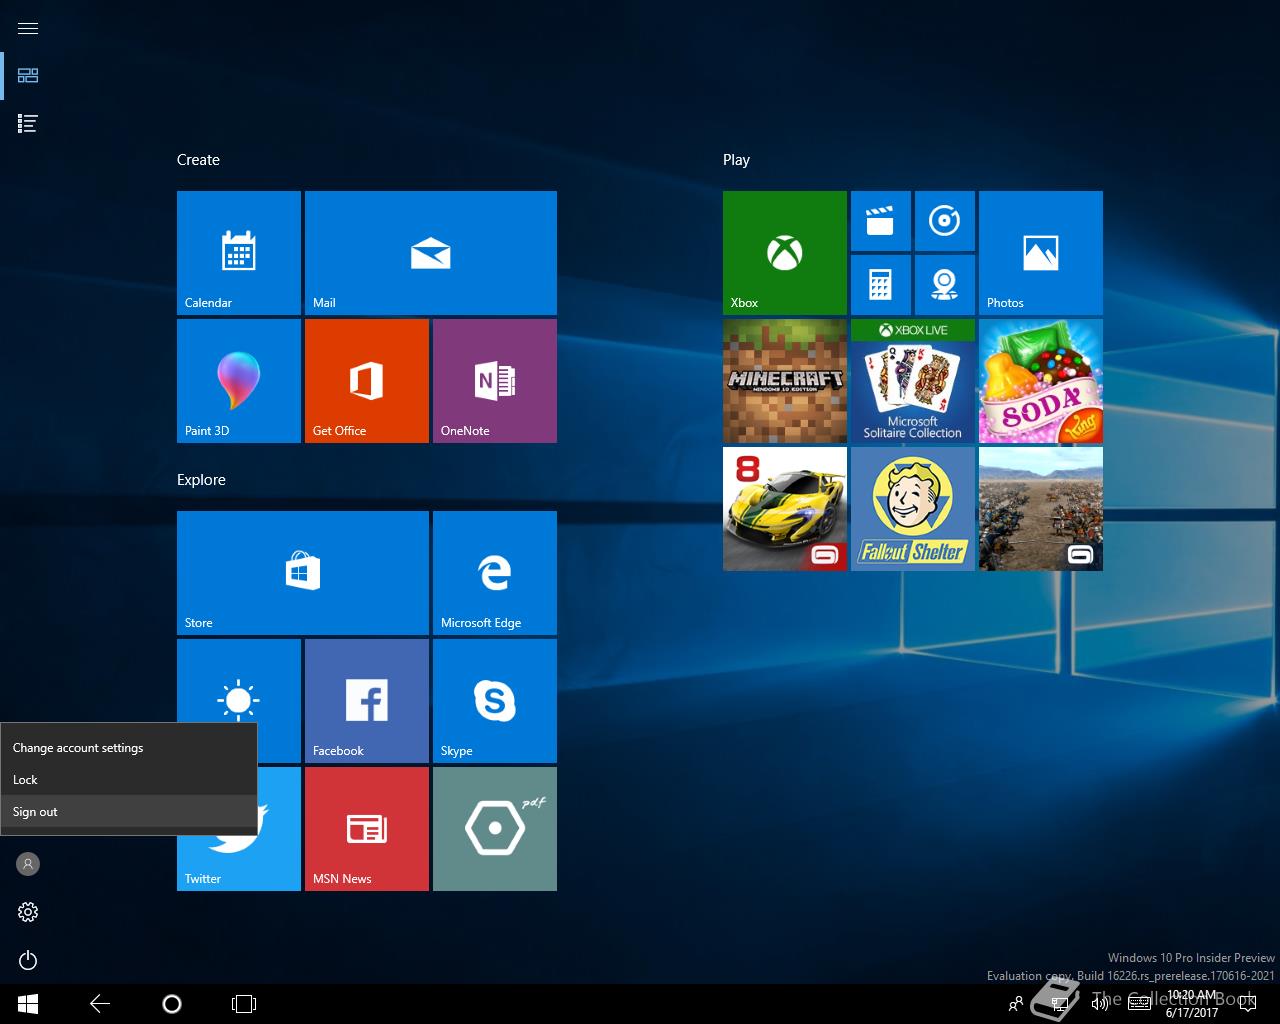1280x1024 pixels.
Task: Open the People icon in the tray
Action: click(1016, 1004)
